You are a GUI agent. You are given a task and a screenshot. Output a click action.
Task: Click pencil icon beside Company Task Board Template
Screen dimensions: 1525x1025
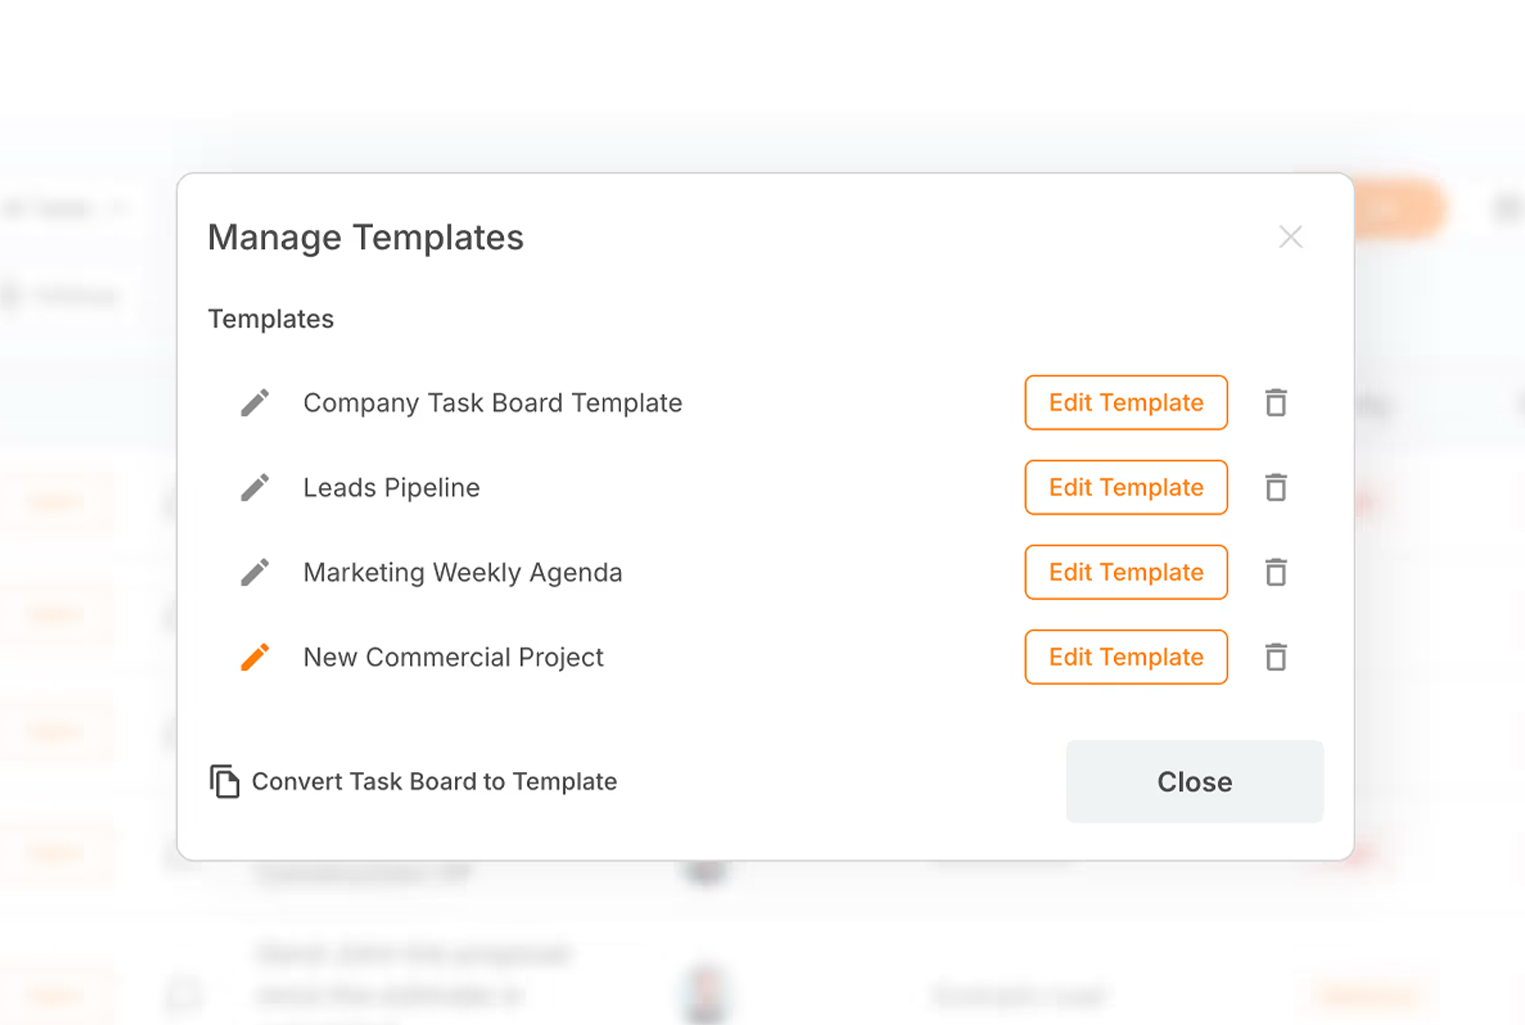point(255,403)
